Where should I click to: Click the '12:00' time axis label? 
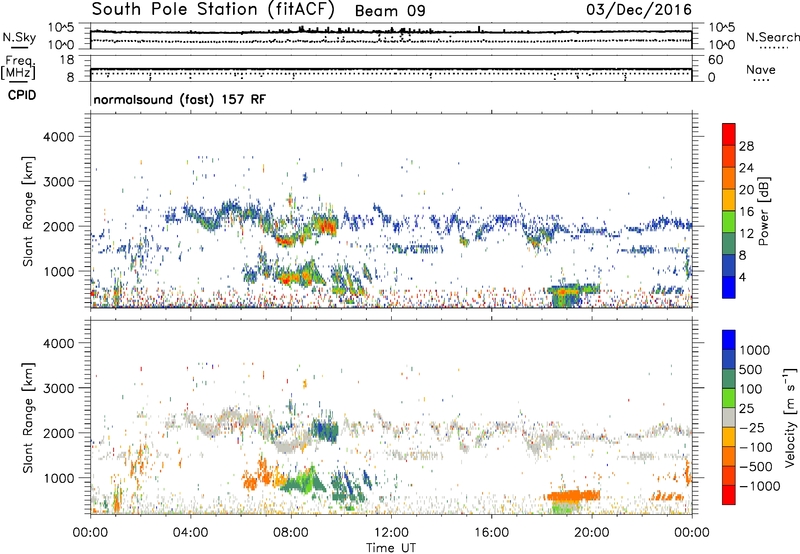391,533
